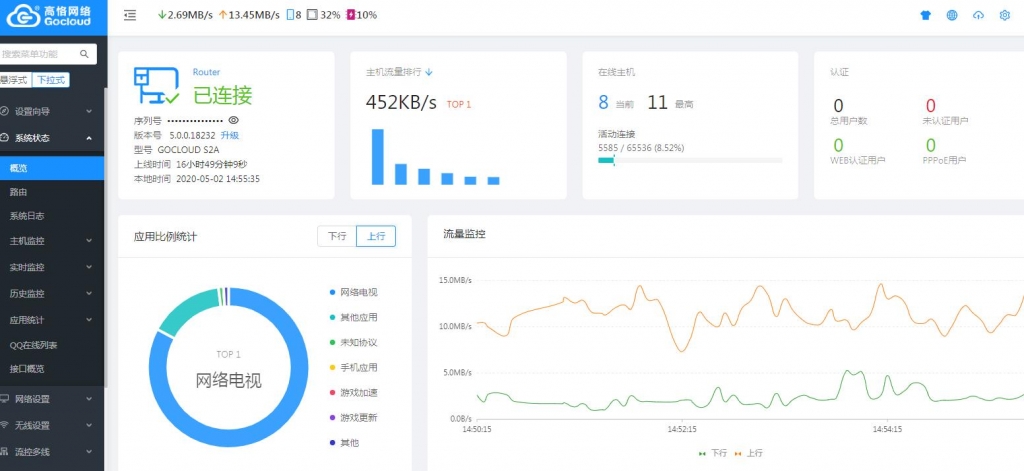
Task: Click the cloud upload icon in header
Action: pyautogui.click(x=977, y=16)
